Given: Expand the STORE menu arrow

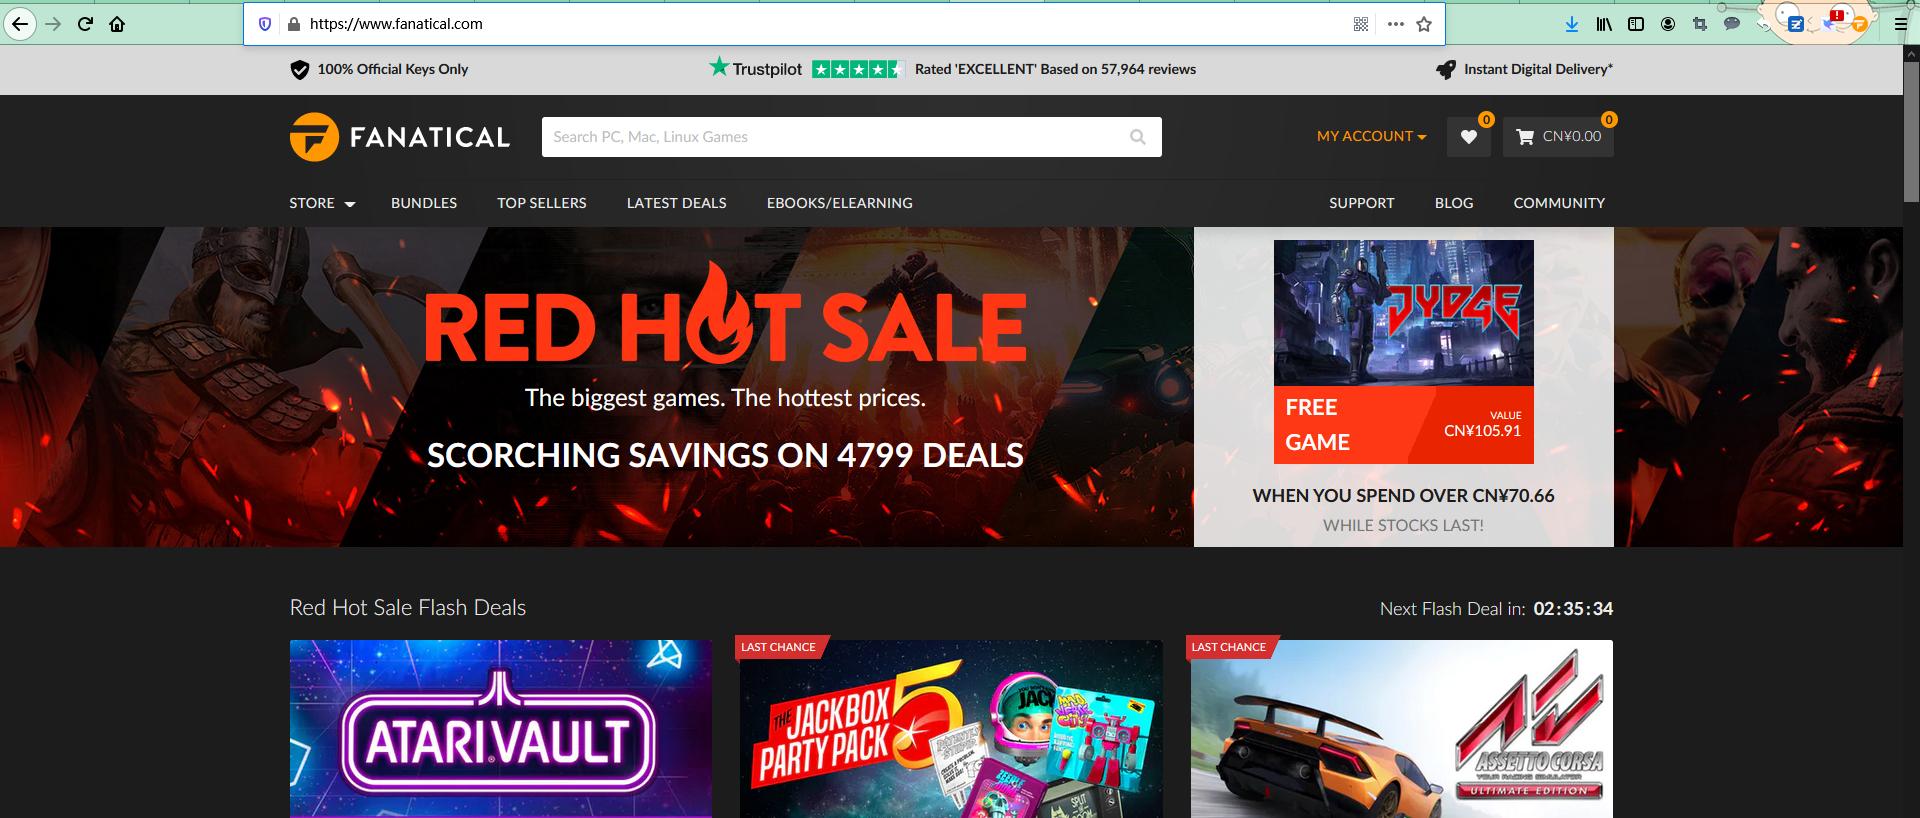Looking at the screenshot, I should [x=350, y=204].
